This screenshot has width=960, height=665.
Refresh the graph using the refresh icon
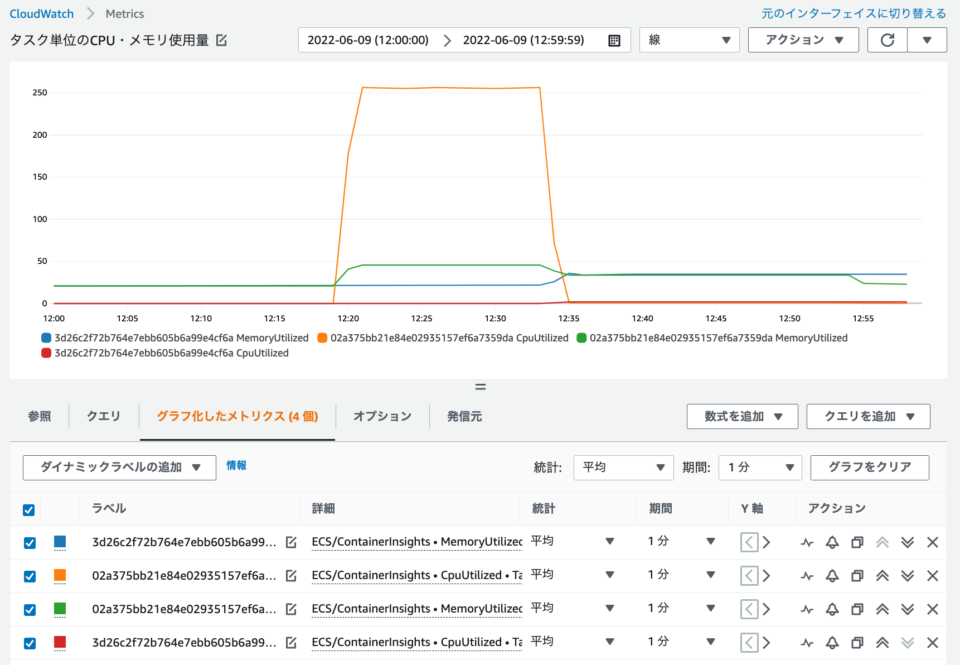tap(887, 40)
